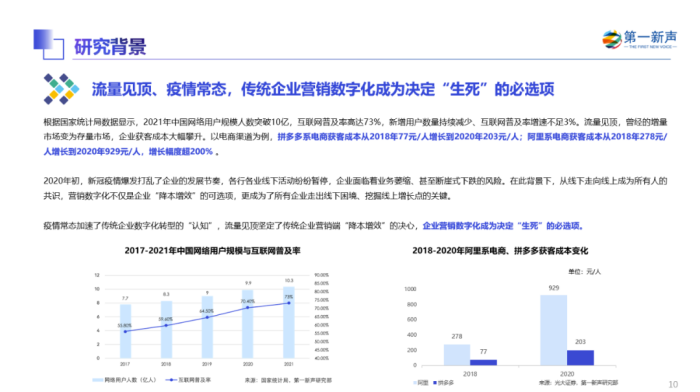
Task: Click the 55.80% line point for 2017
Action: pos(125,331)
